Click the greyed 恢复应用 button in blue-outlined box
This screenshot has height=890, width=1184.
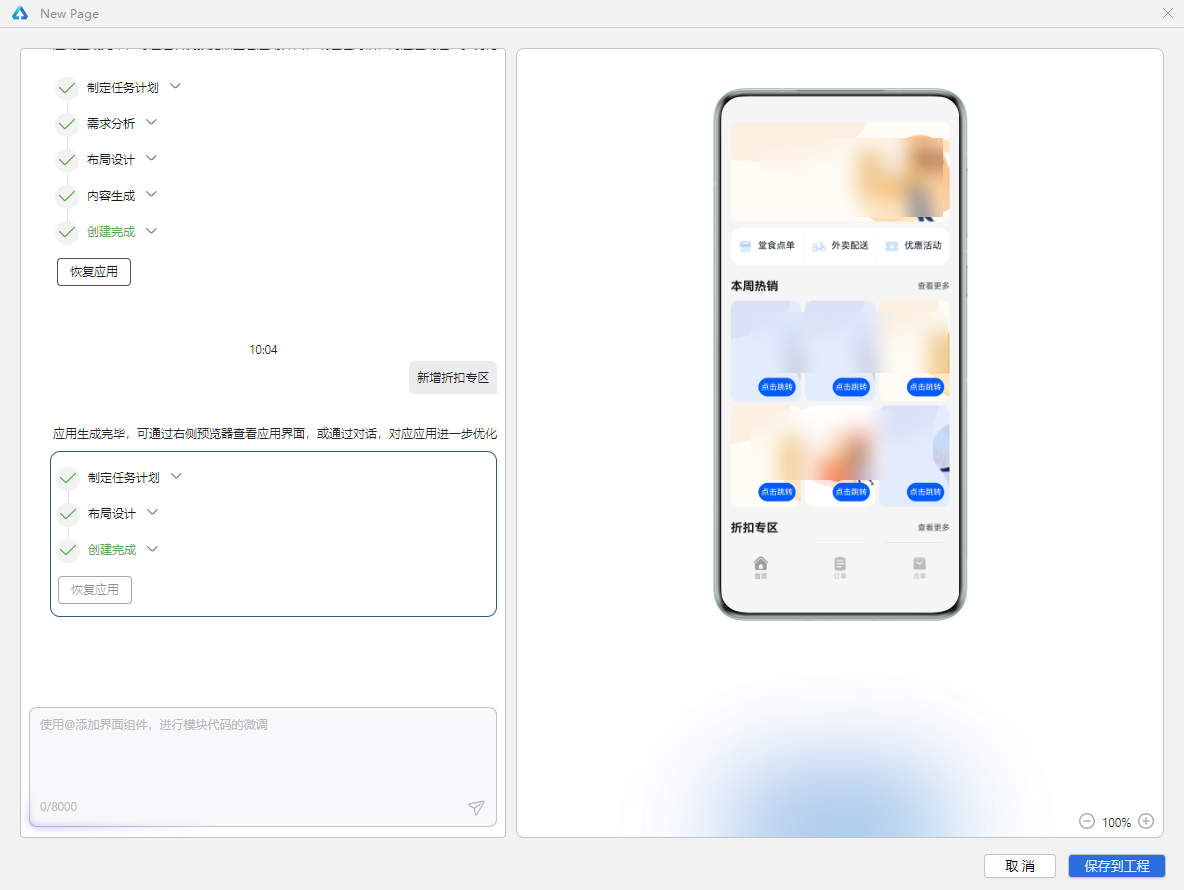(94, 590)
